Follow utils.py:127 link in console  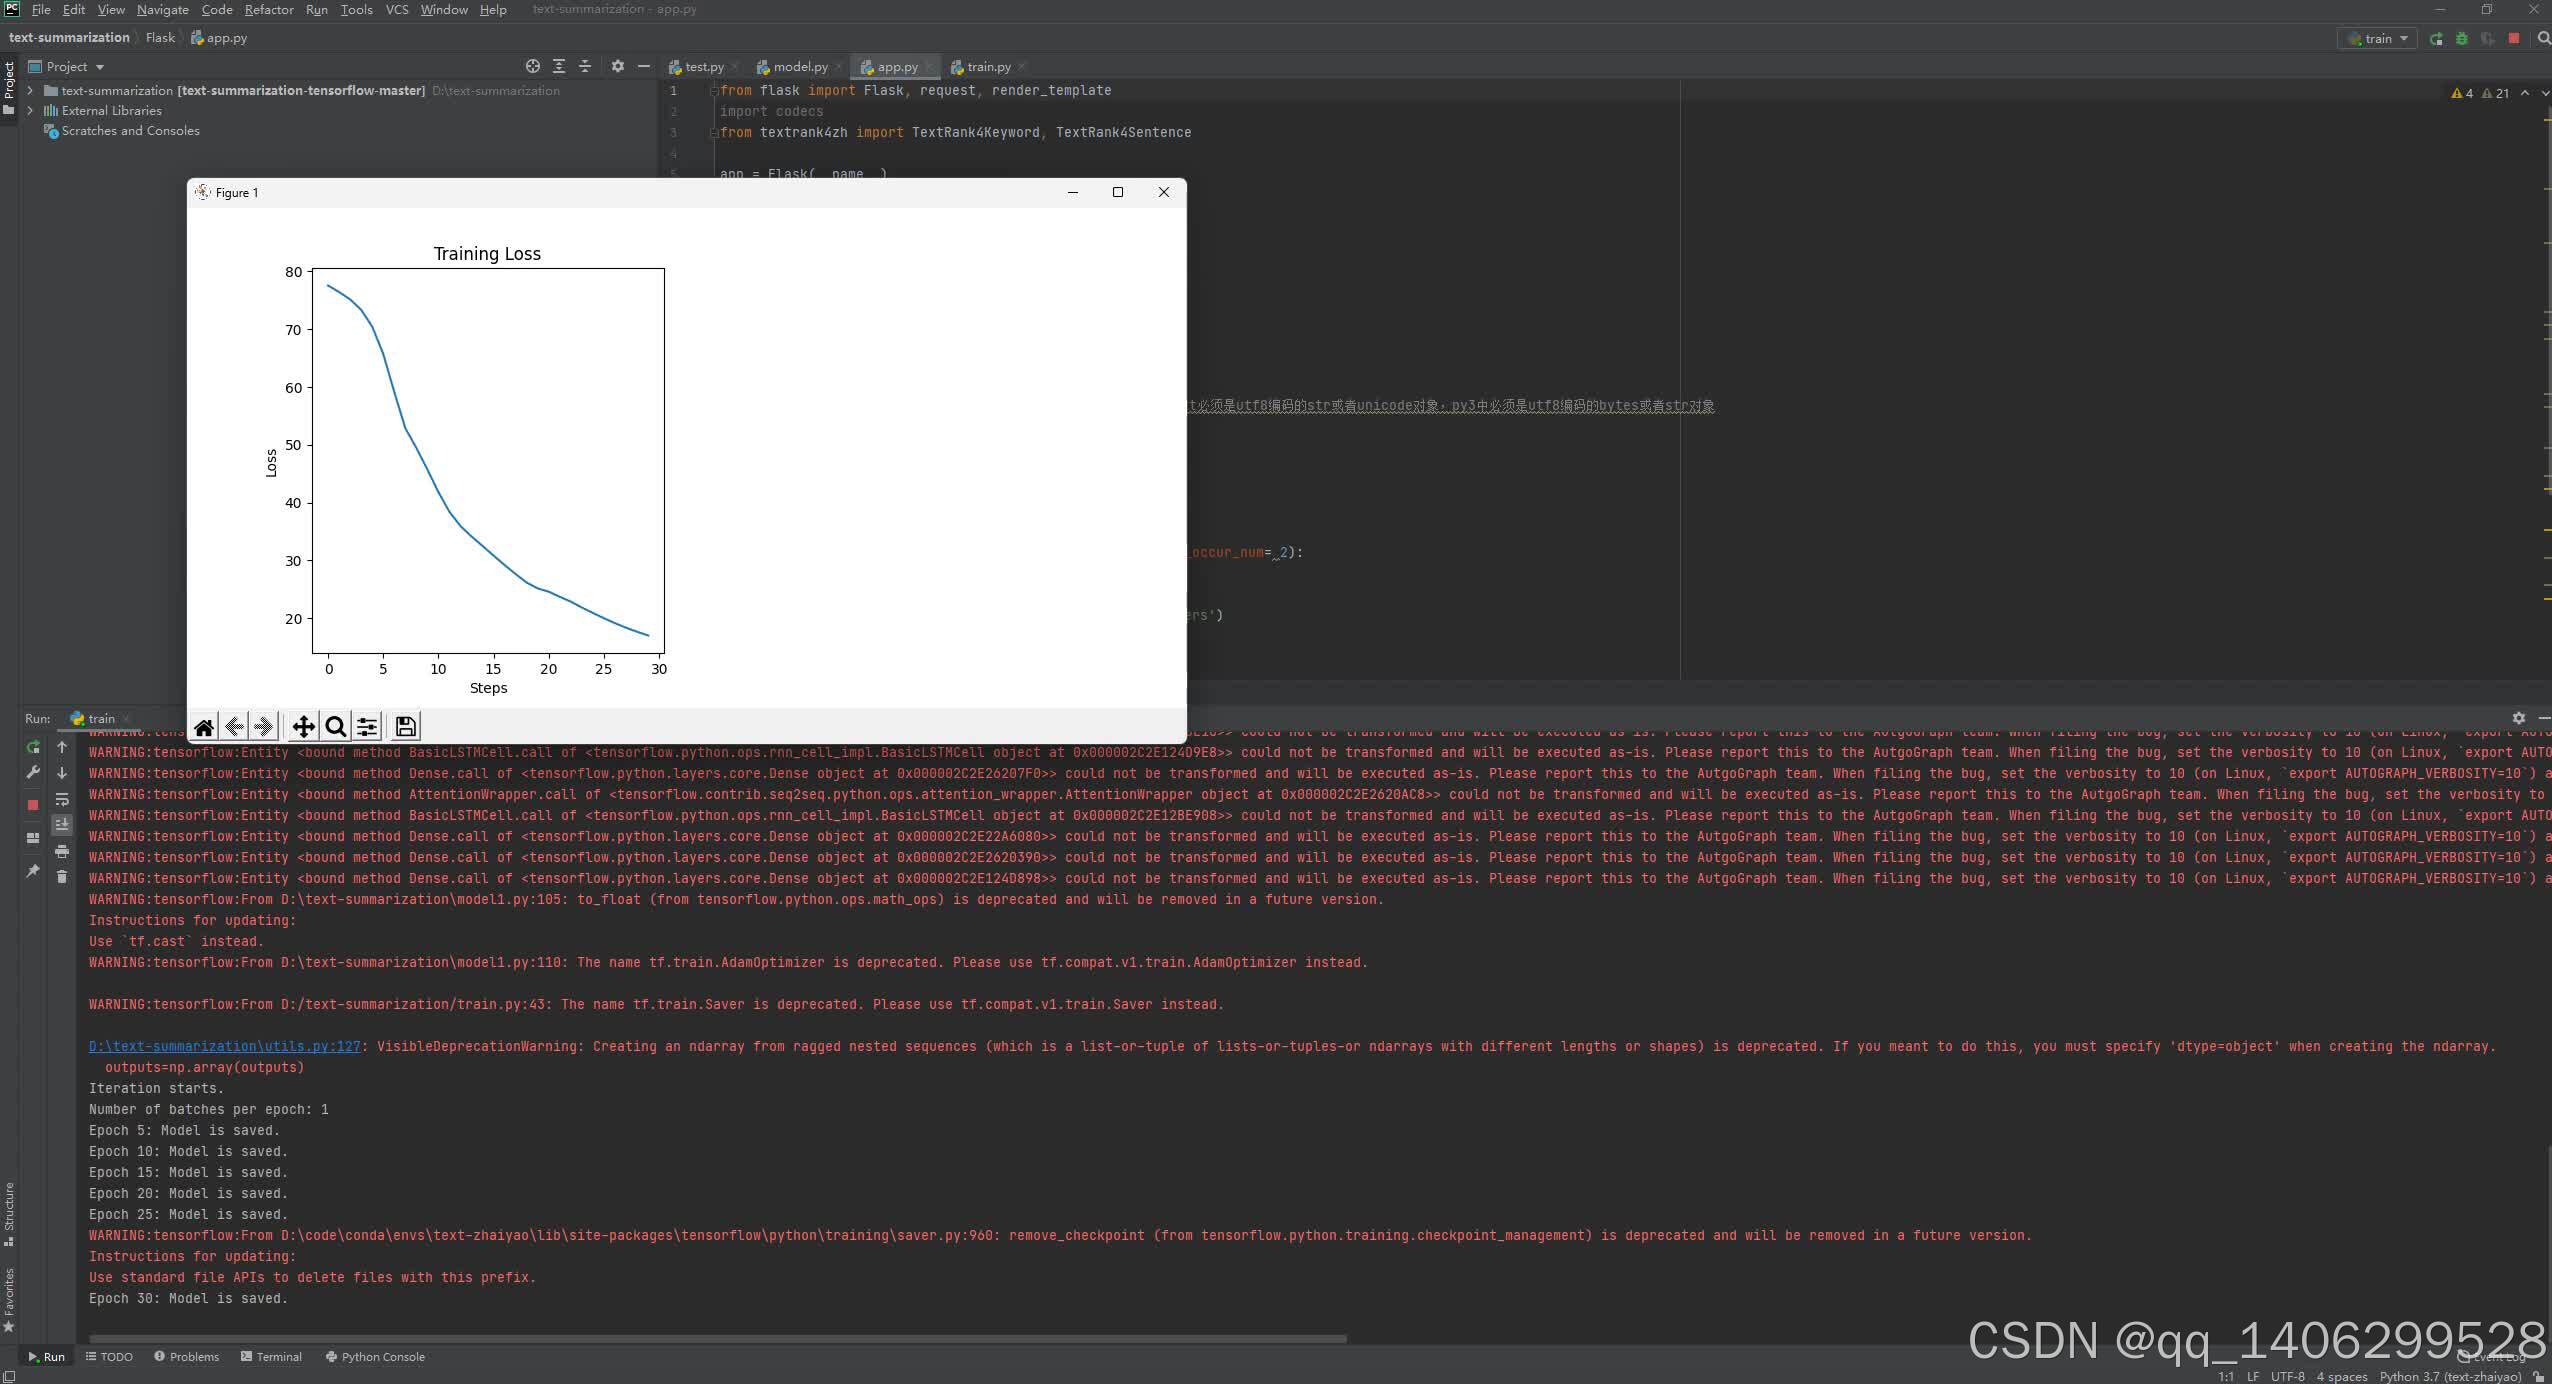point(224,1046)
